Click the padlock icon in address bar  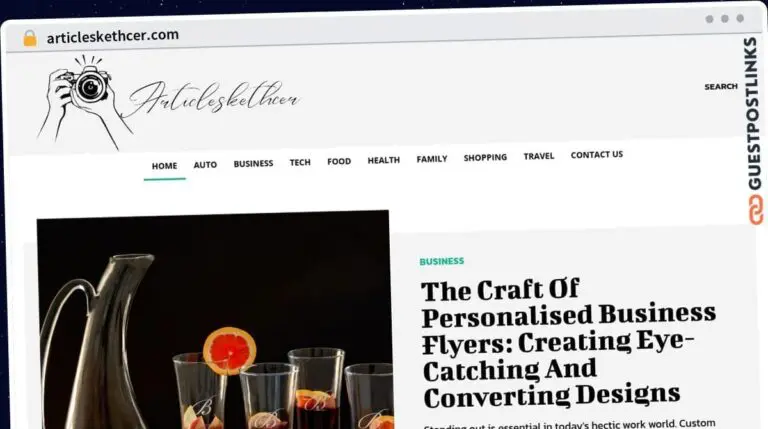coord(30,38)
